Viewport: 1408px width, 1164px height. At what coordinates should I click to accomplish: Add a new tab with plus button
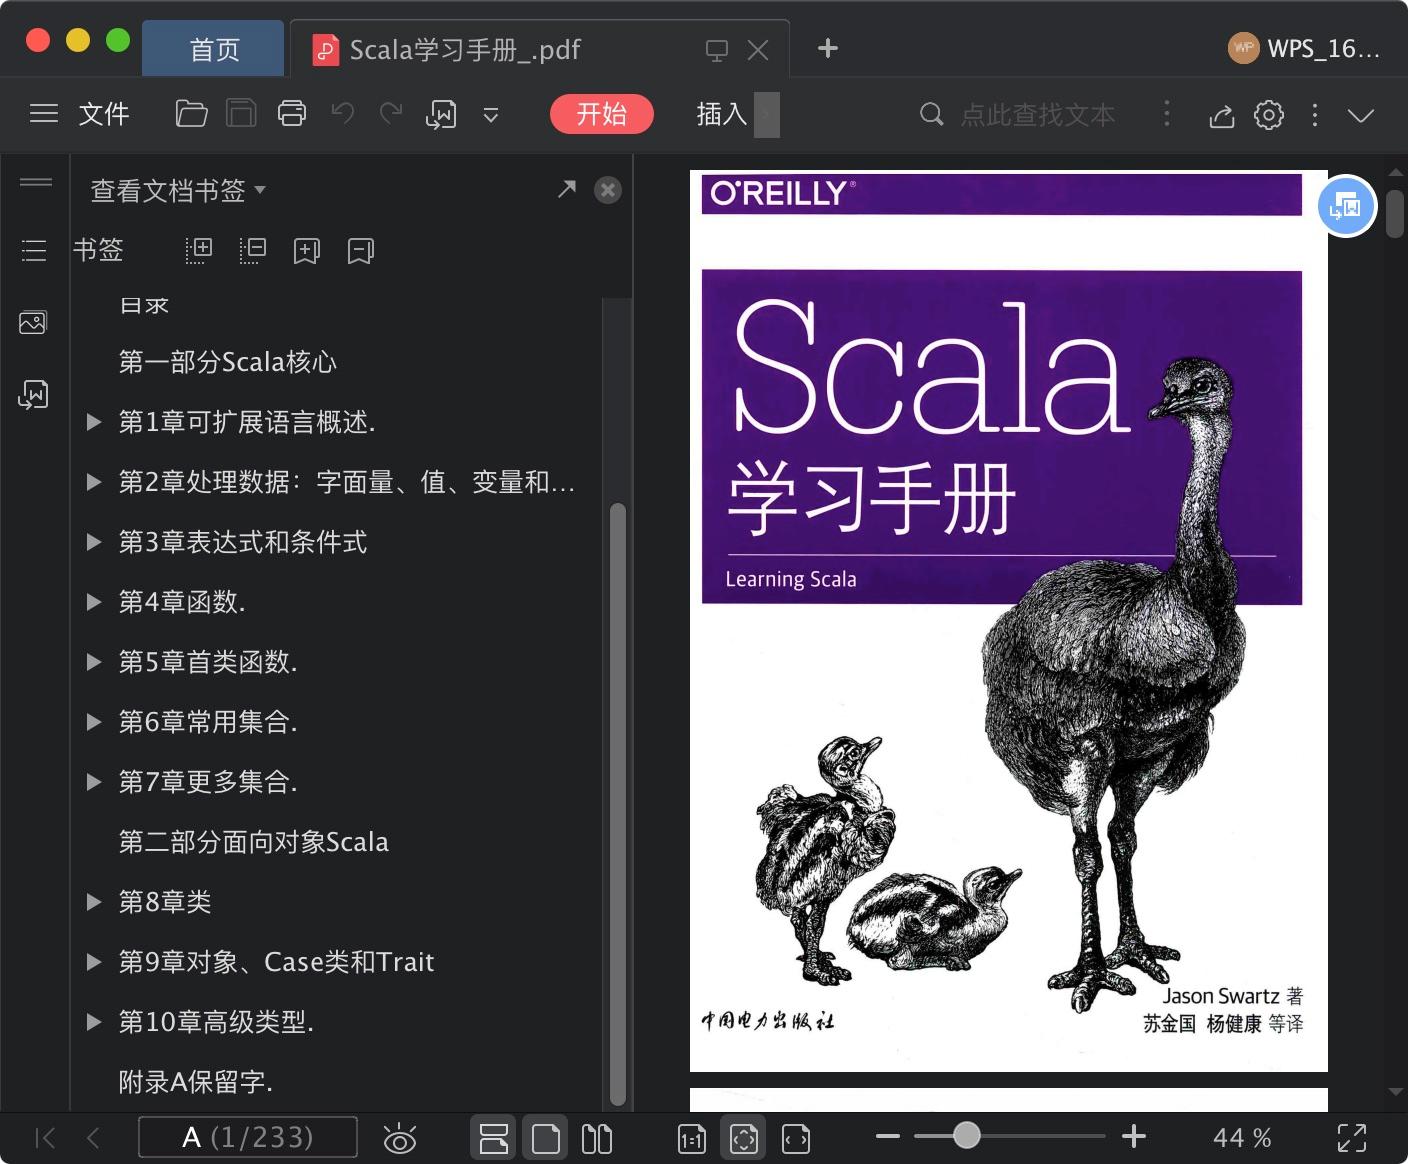click(828, 48)
